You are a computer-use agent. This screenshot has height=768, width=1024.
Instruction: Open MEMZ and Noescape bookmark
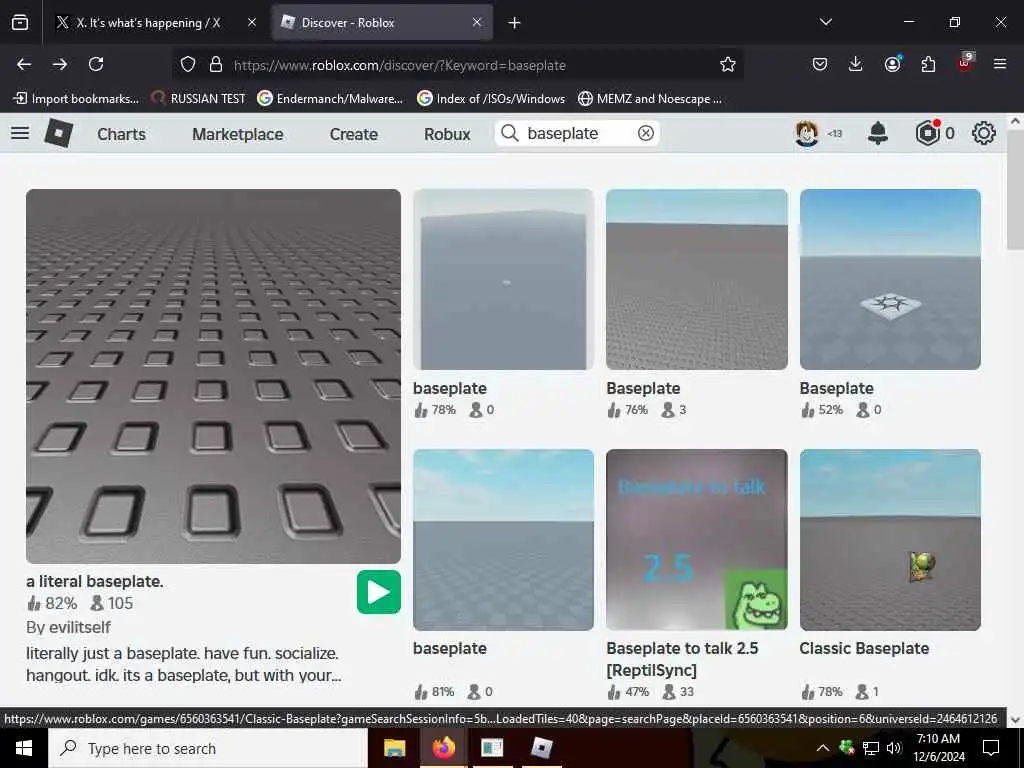[650, 99]
